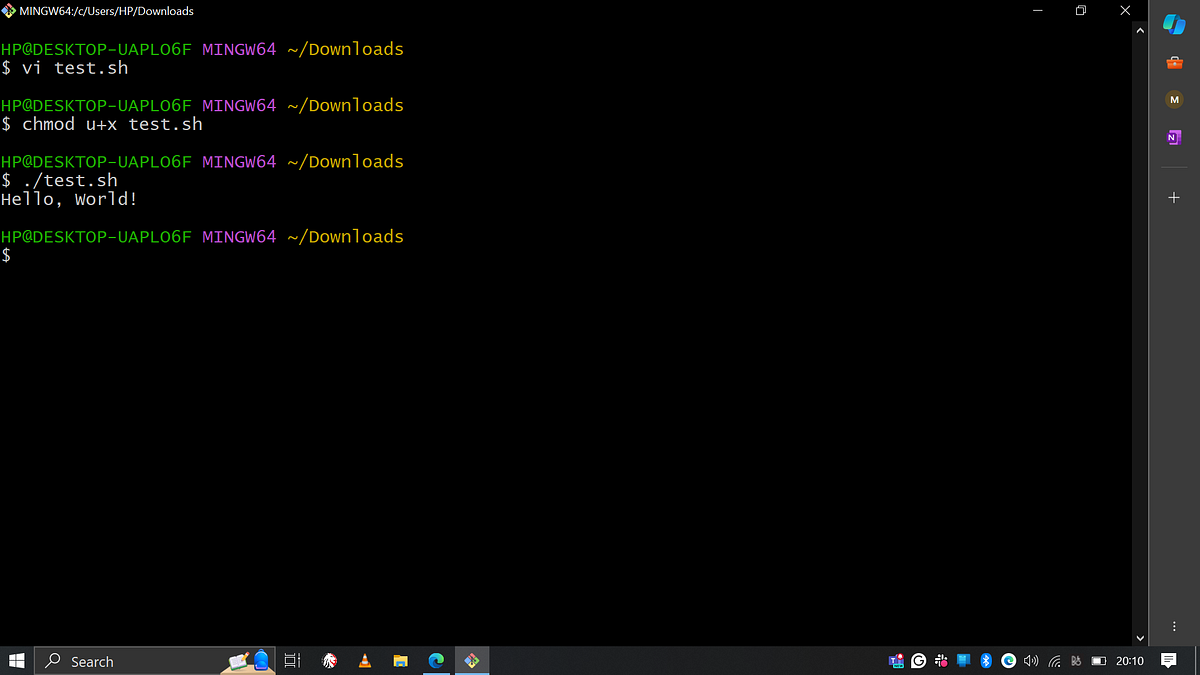Open the sidebar overflow menu (three dots)
Screen dimensions: 1200x675
pos(1174,625)
